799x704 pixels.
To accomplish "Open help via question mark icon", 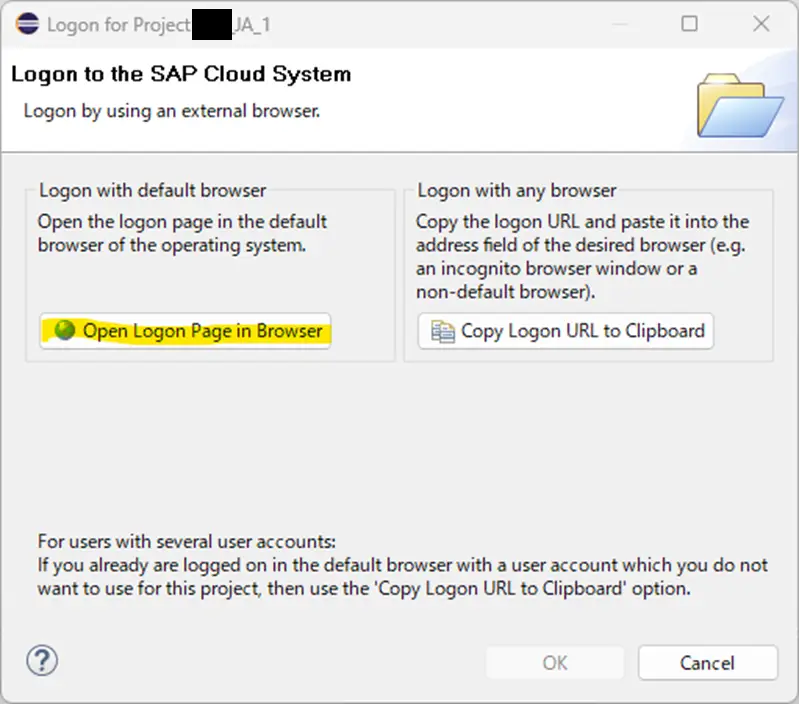I will (x=42, y=661).
